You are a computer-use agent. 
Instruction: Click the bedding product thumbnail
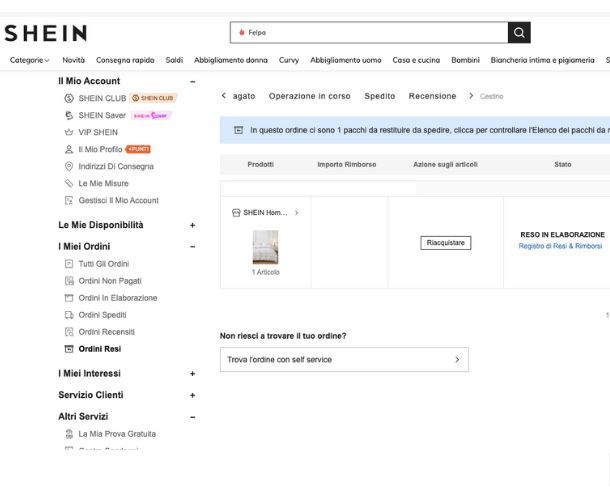(265, 247)
